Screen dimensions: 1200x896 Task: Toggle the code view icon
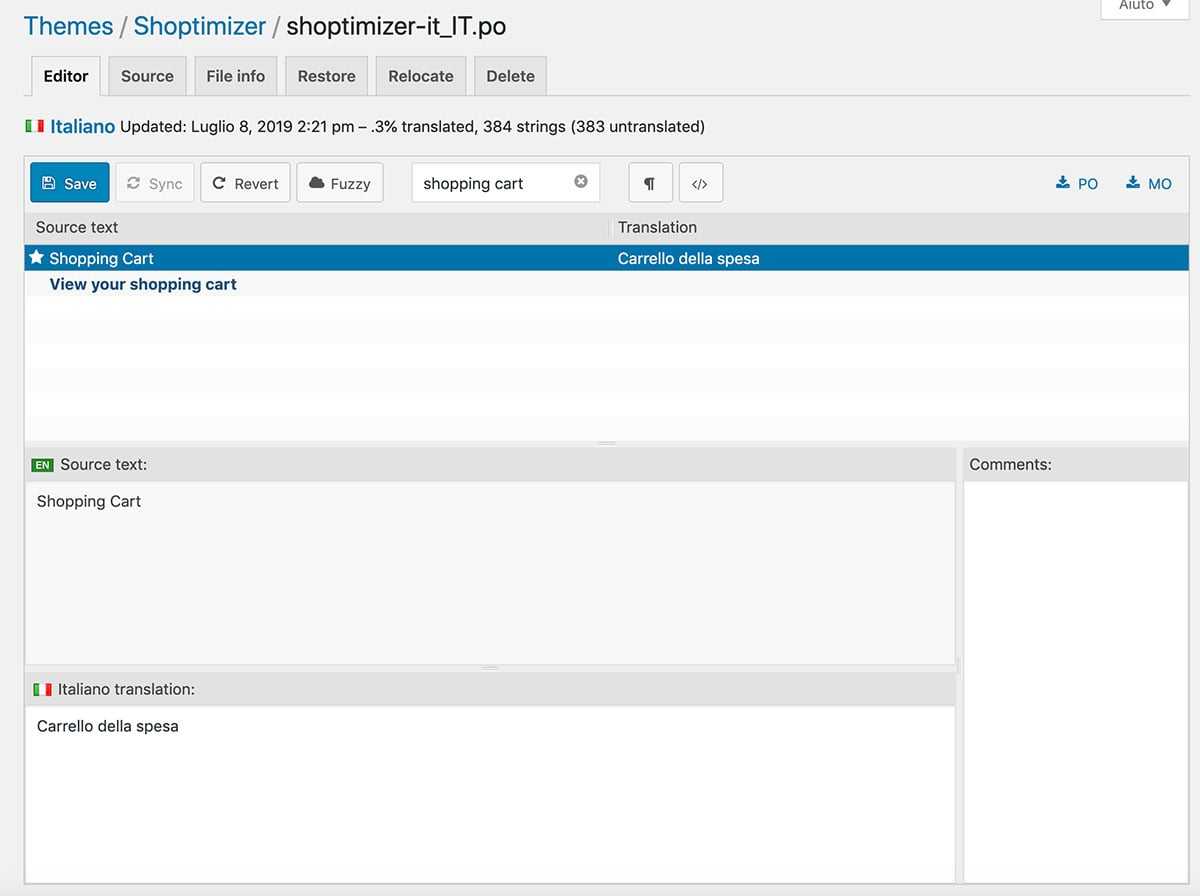(700, 183)
